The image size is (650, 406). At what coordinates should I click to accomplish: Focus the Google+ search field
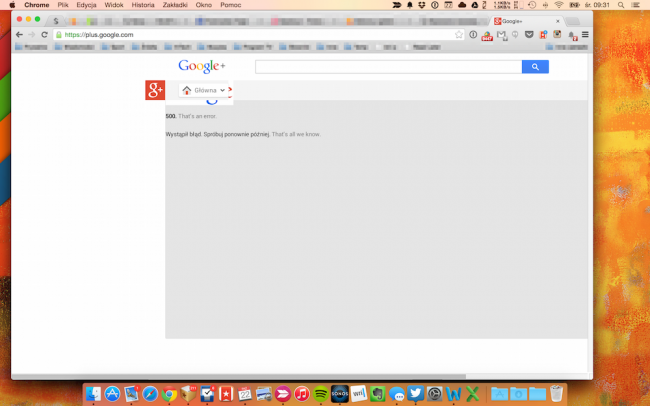coord(388,67)
